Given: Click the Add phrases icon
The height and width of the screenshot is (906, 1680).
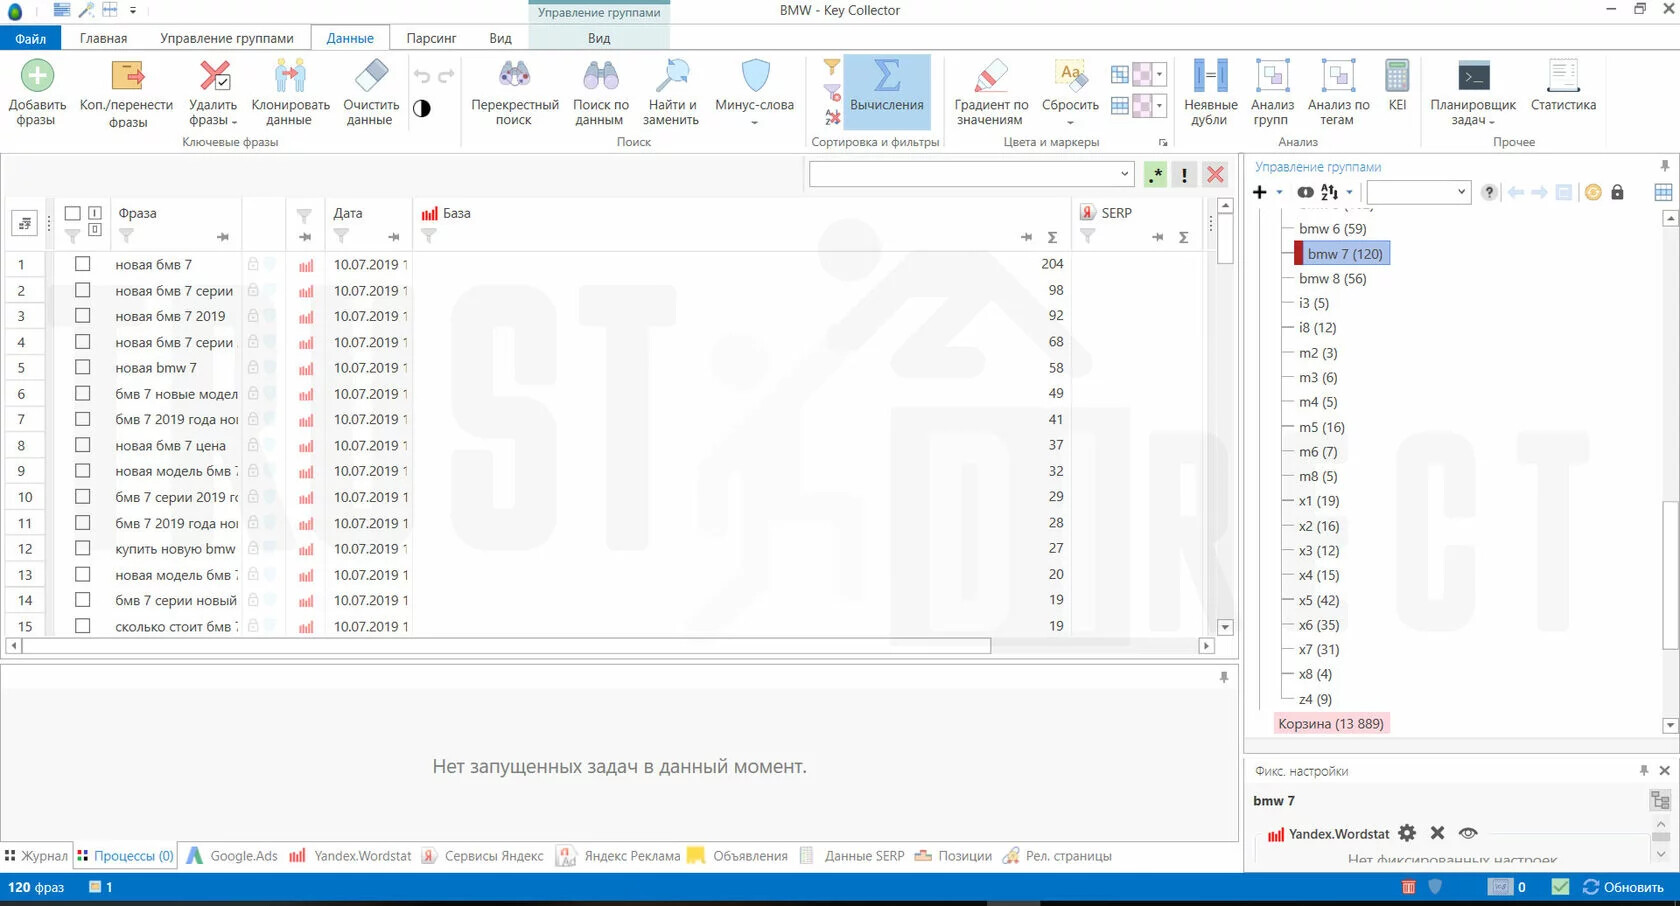Looking at the screenshot, I should (37, 76).
